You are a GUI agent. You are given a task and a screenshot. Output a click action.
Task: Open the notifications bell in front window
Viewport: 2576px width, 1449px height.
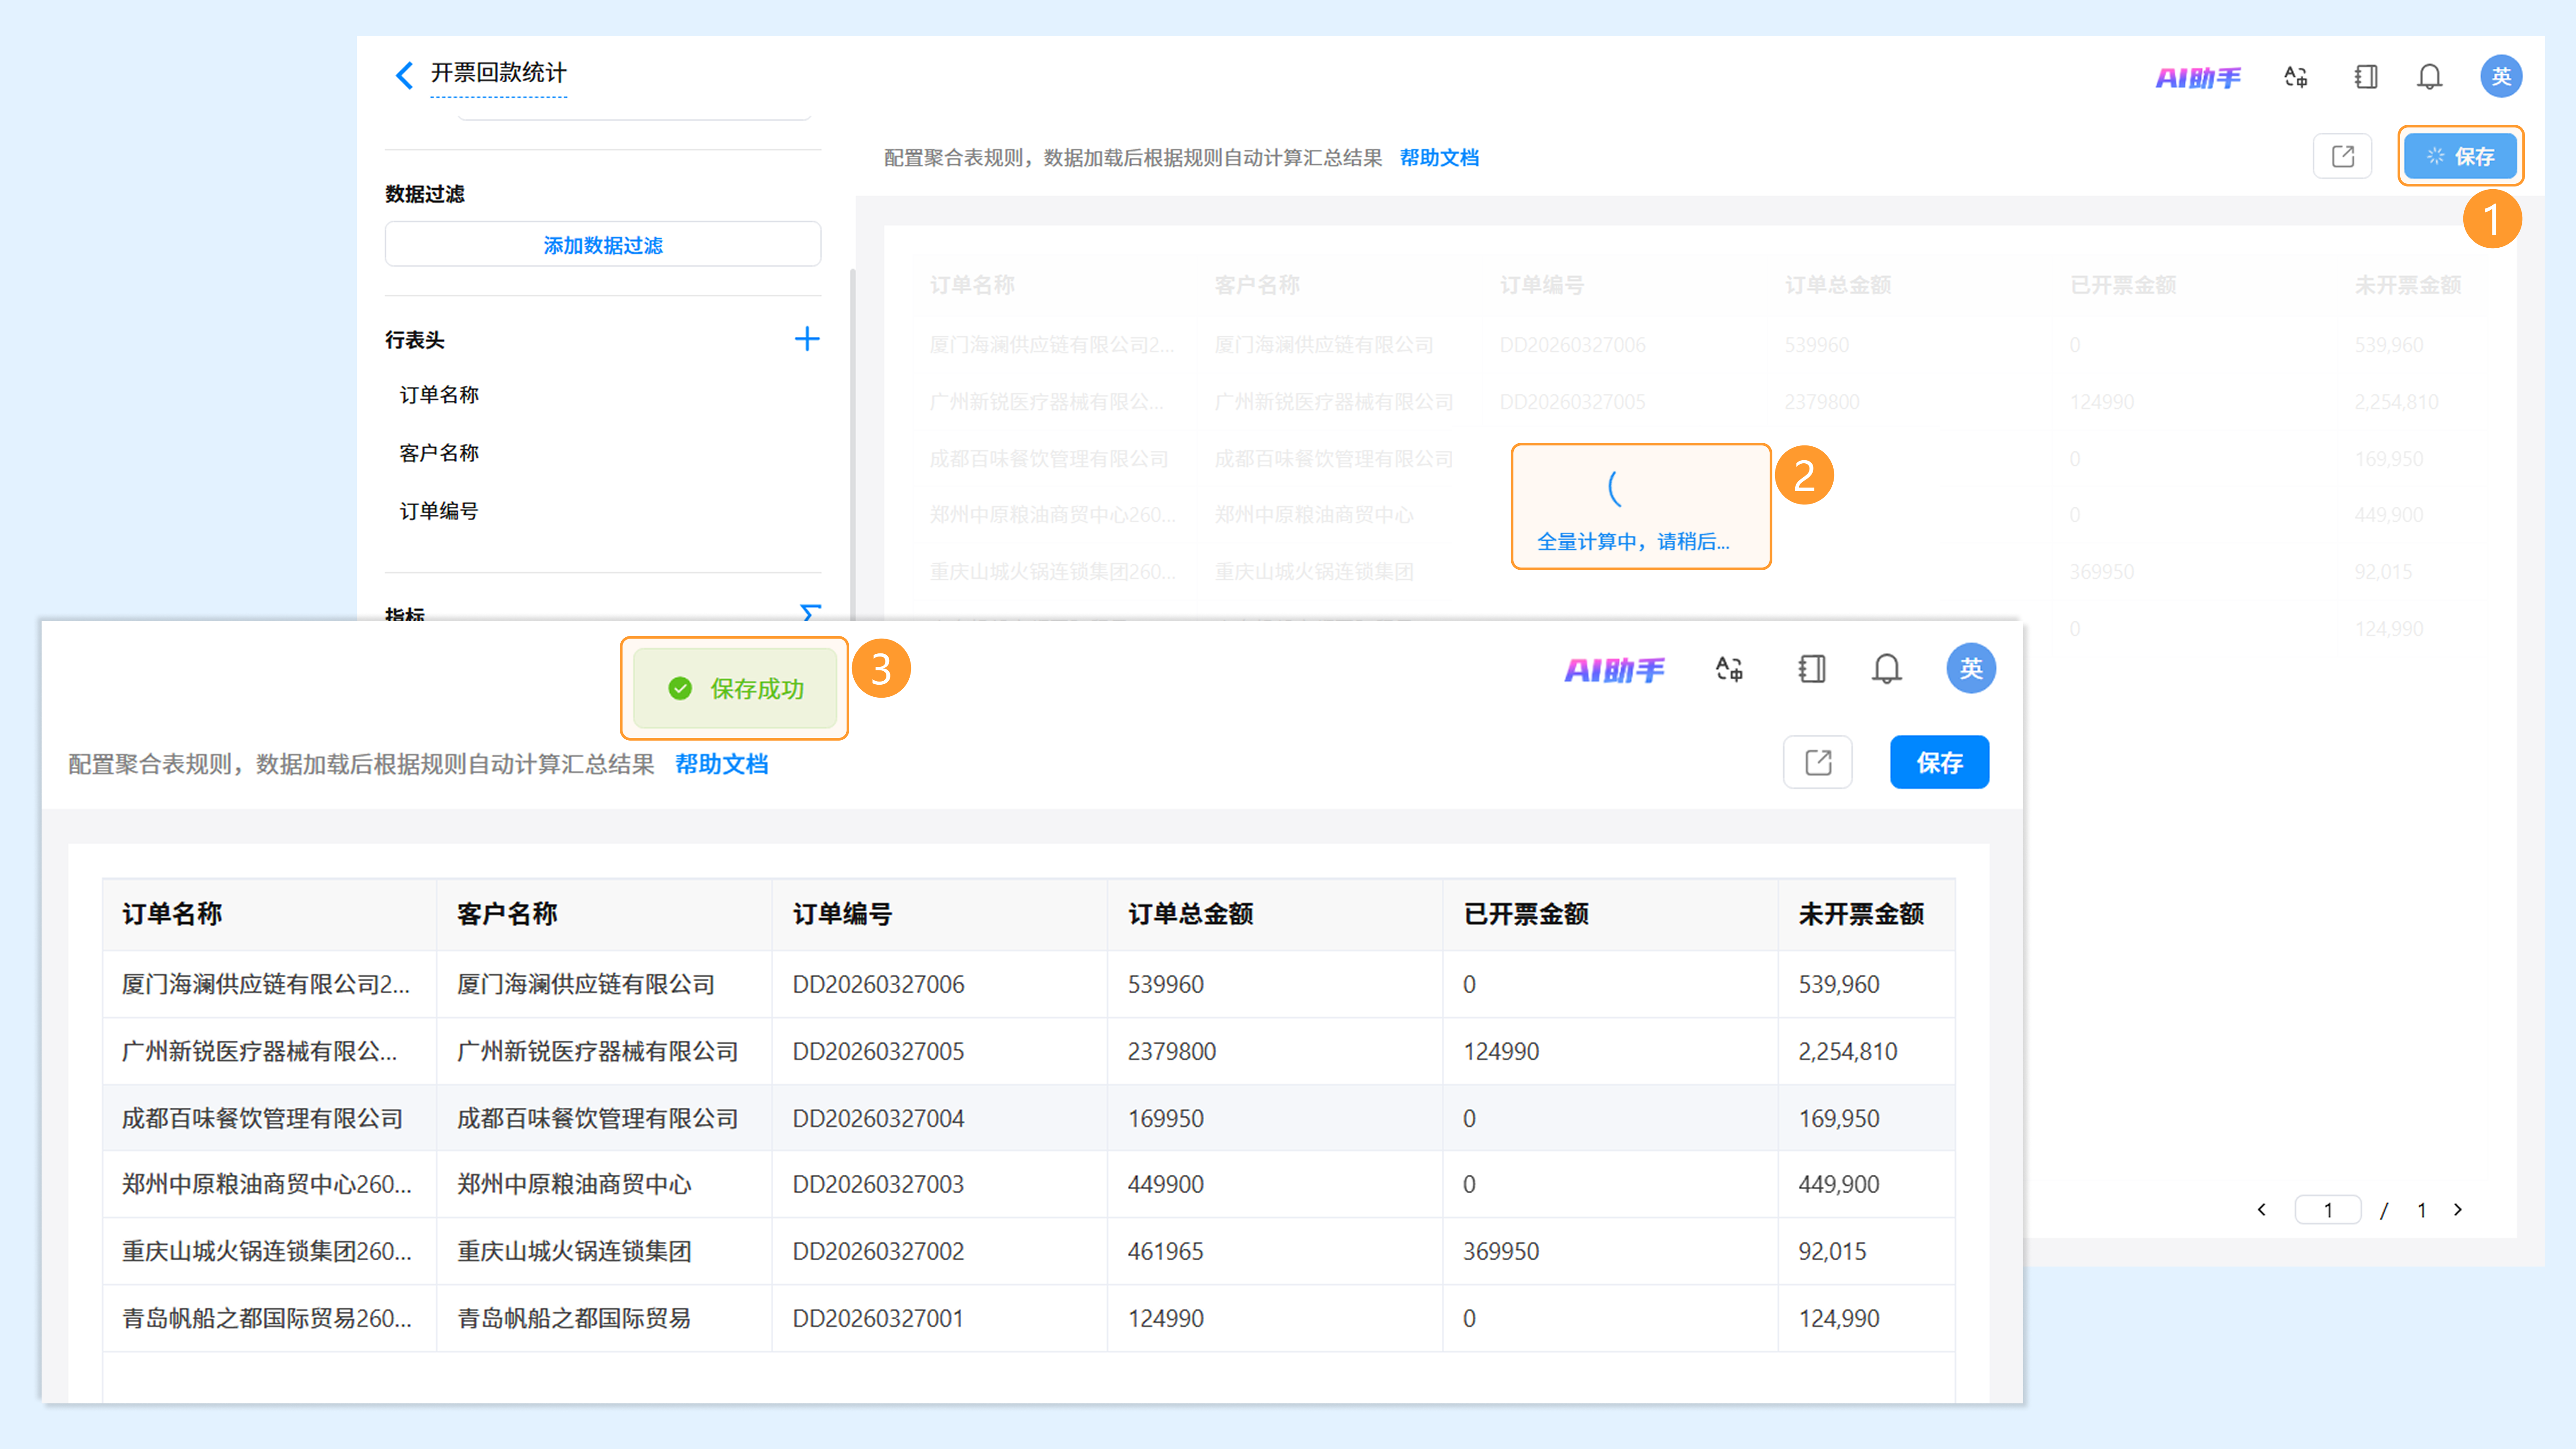(x=1886, y=669)
